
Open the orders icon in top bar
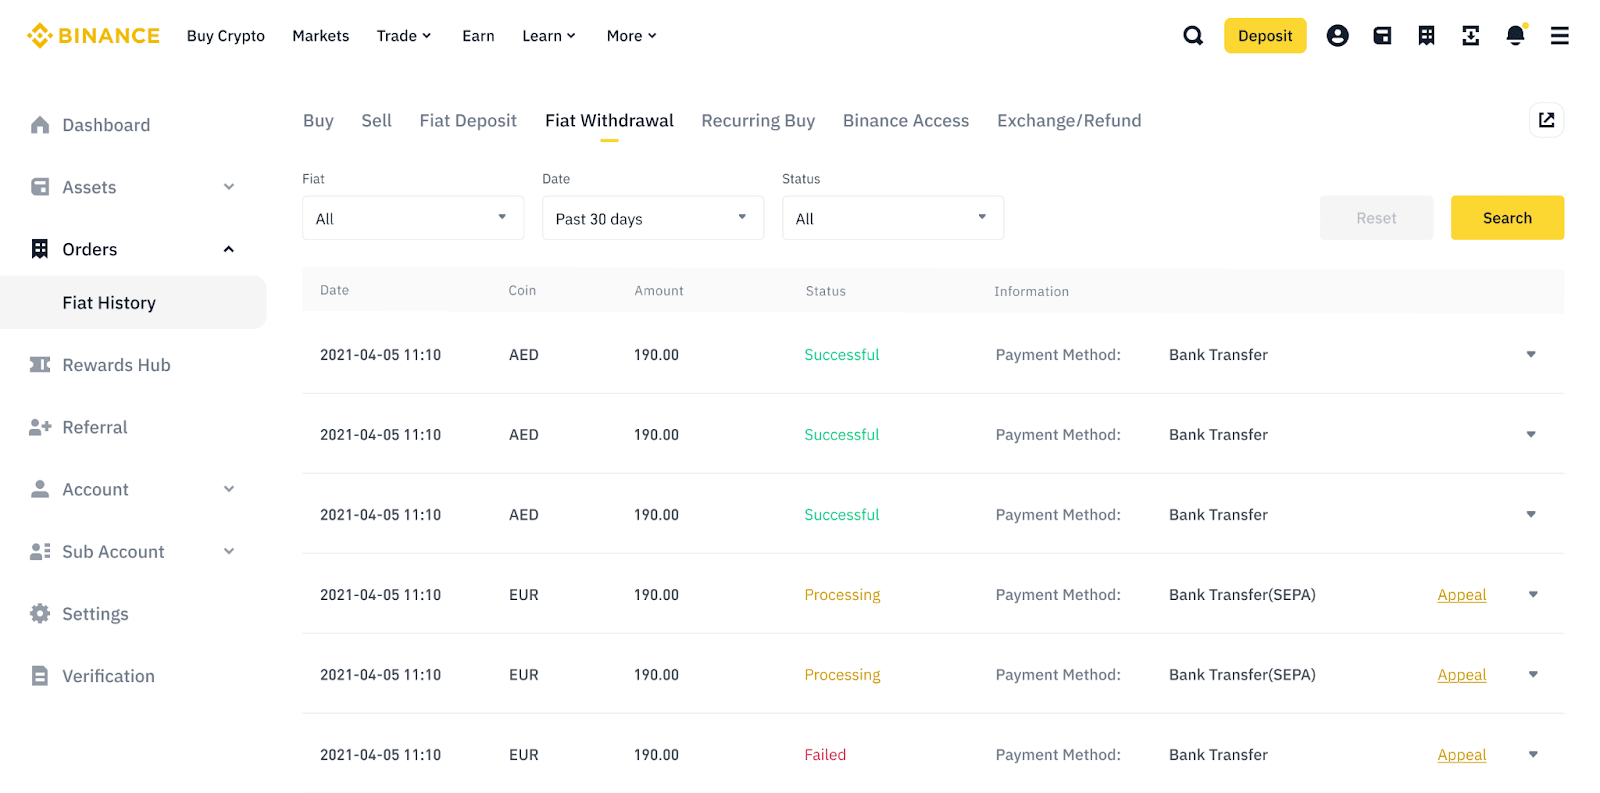1426,36
